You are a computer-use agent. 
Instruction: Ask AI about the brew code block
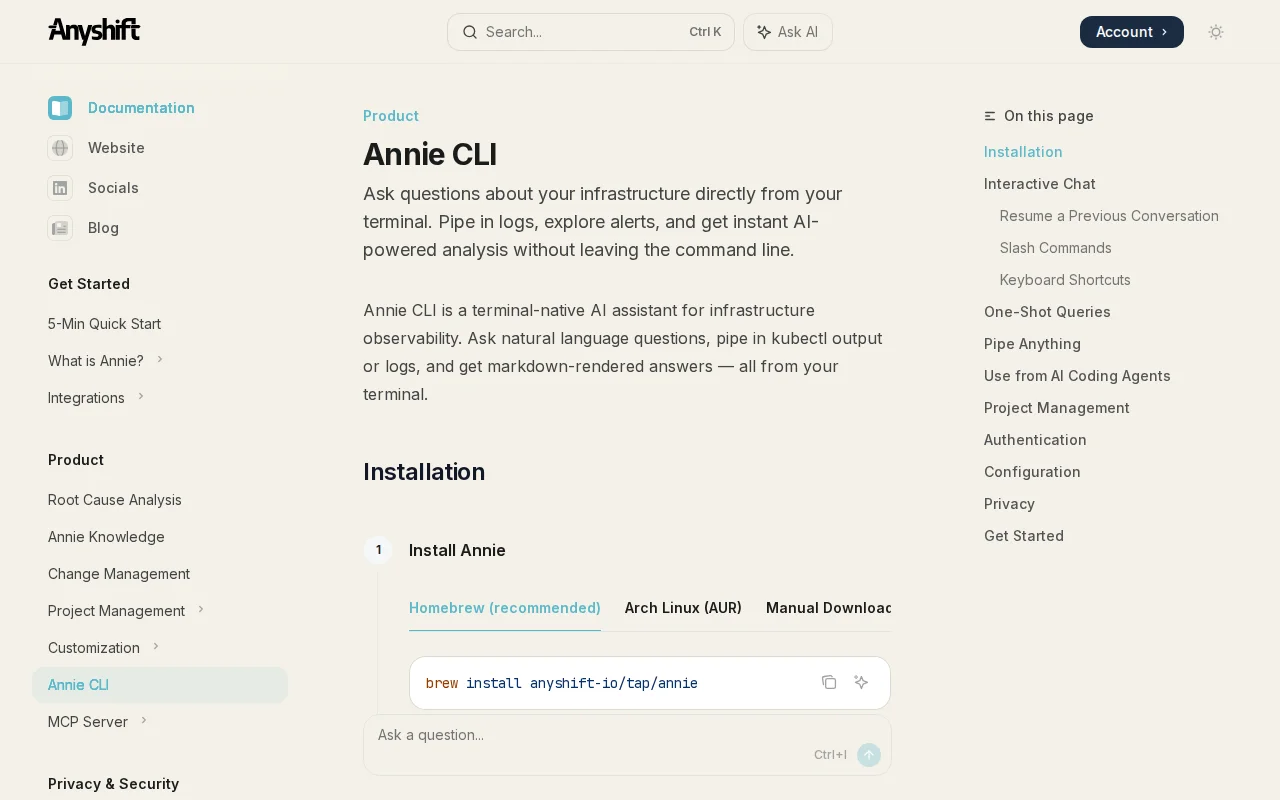click(x=861, y=682)
